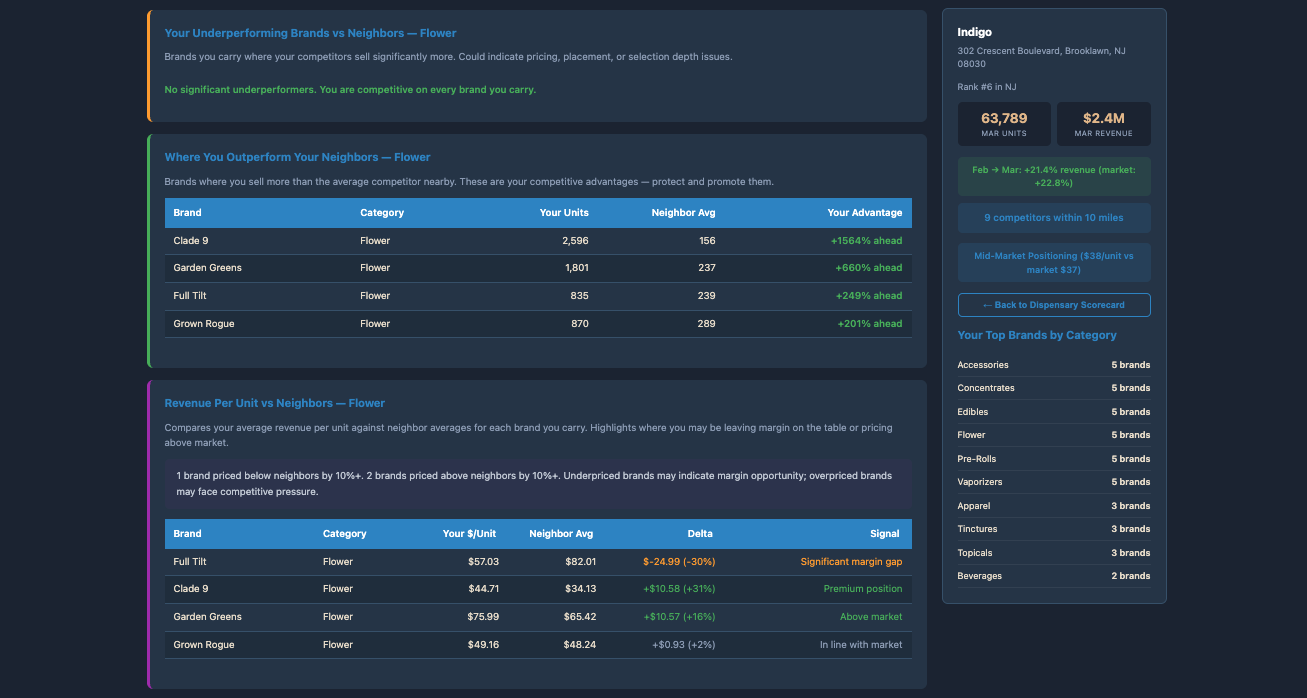The height and width of the screenshot is (698, 1307).
Task: Click $82.01 neighbor average value
Action: pos(580,562)
